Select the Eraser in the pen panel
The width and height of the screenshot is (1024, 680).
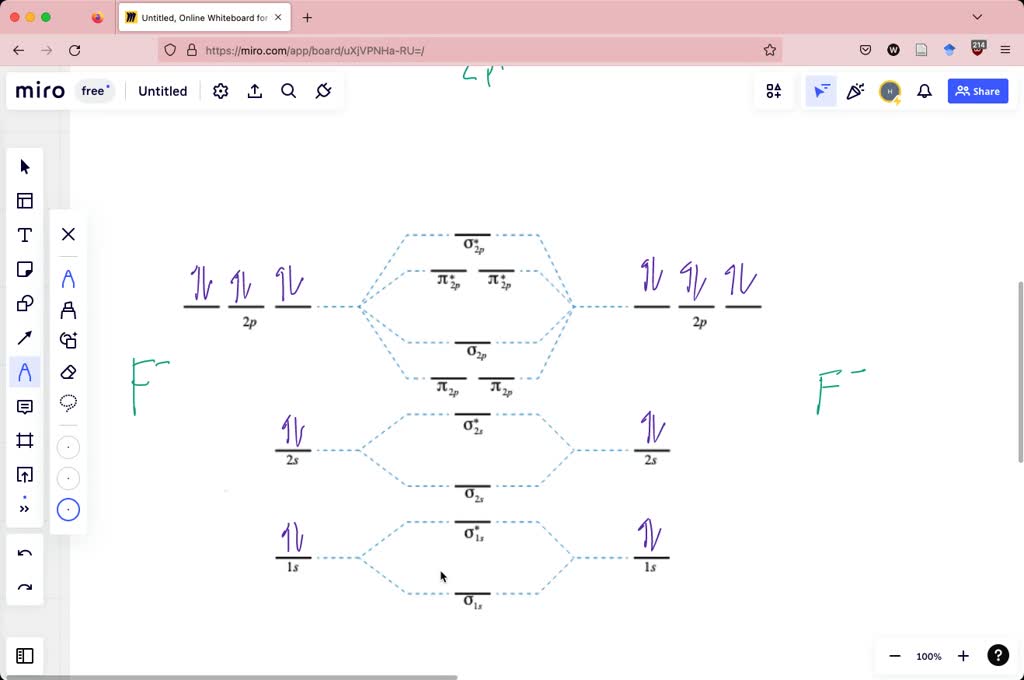(68, 372)
